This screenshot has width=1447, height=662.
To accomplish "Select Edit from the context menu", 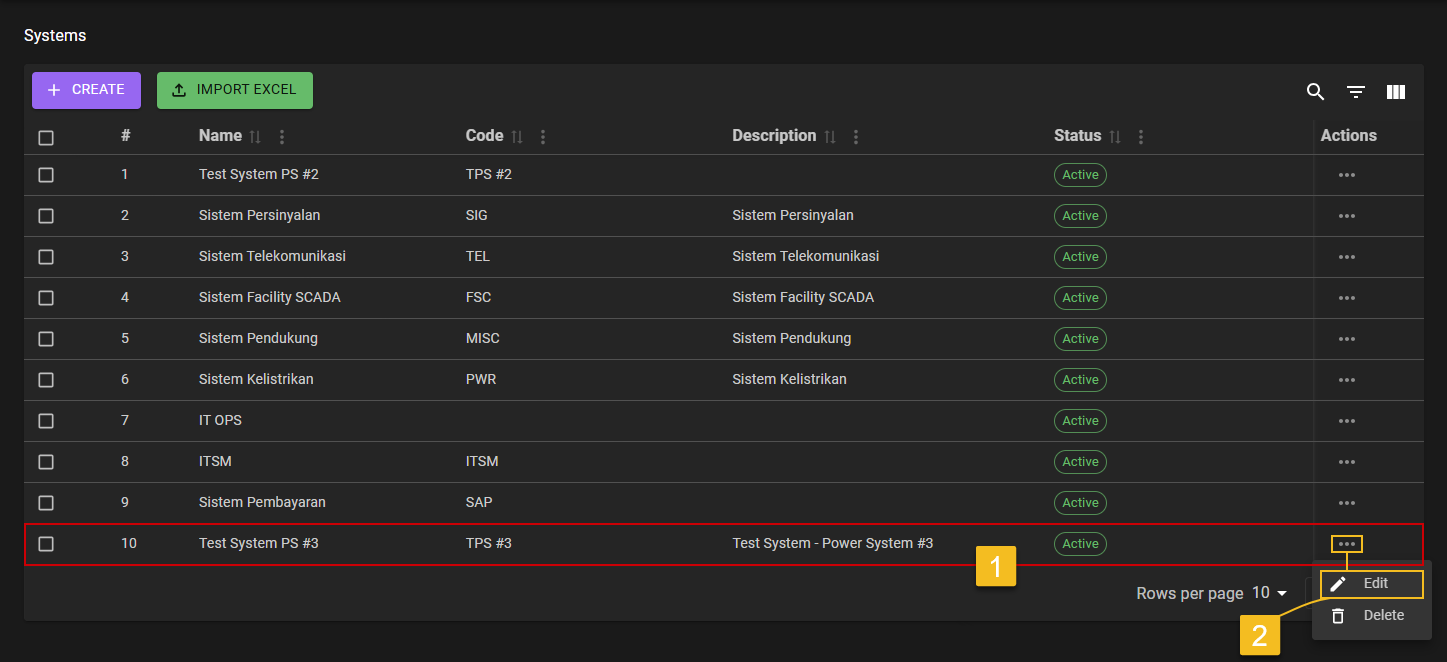I will point(1375,583).
